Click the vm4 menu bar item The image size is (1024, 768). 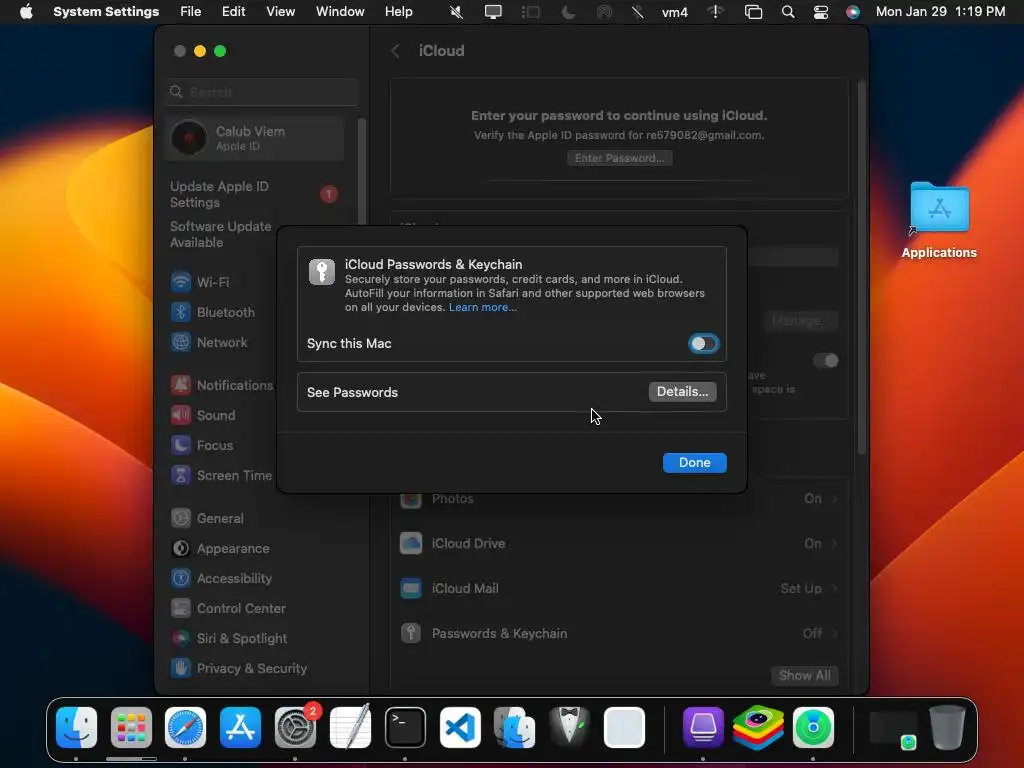pyautogui.click(x=675, y=12)
